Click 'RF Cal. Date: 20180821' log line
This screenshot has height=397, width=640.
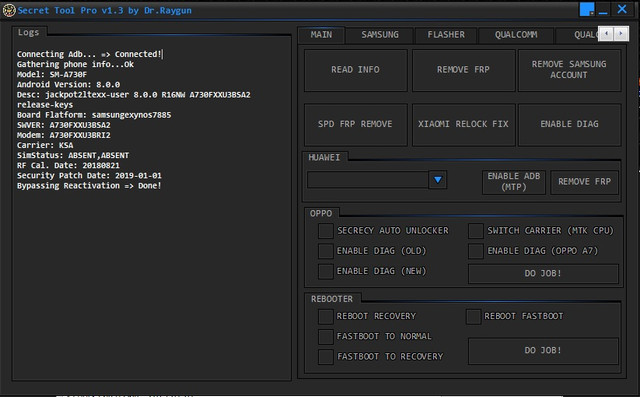coord(68,166)
